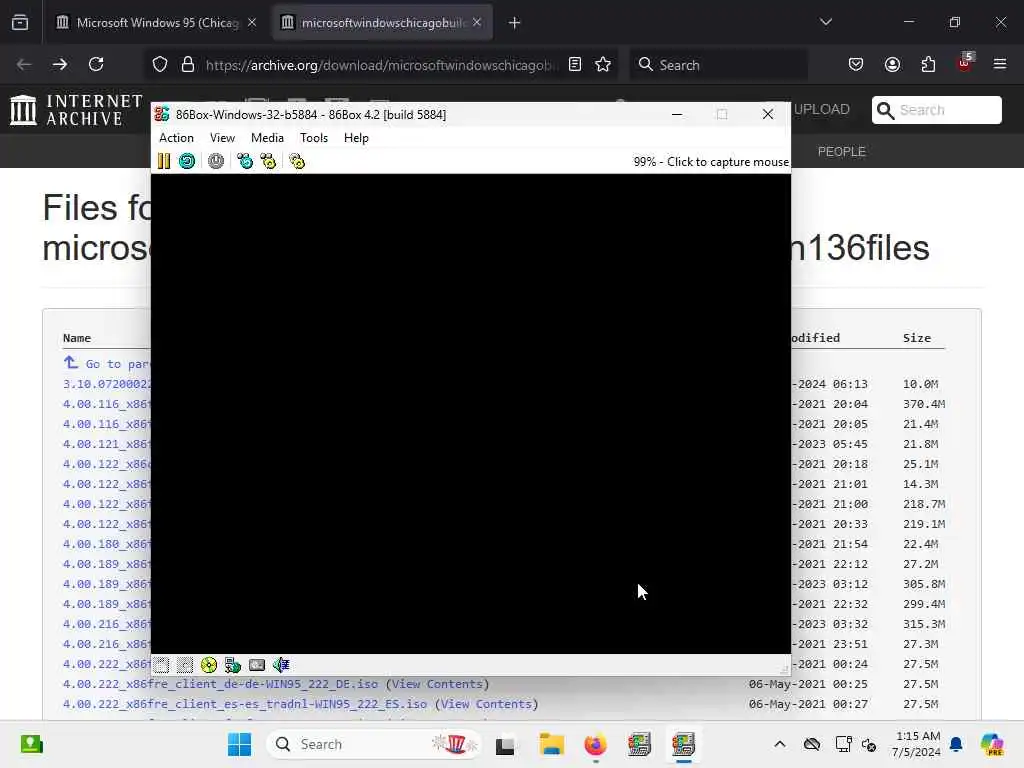Viewport: 1024px width, 768px height.
Task: Open Firefox extensions puzzle icon
Action: coord(928,64)
